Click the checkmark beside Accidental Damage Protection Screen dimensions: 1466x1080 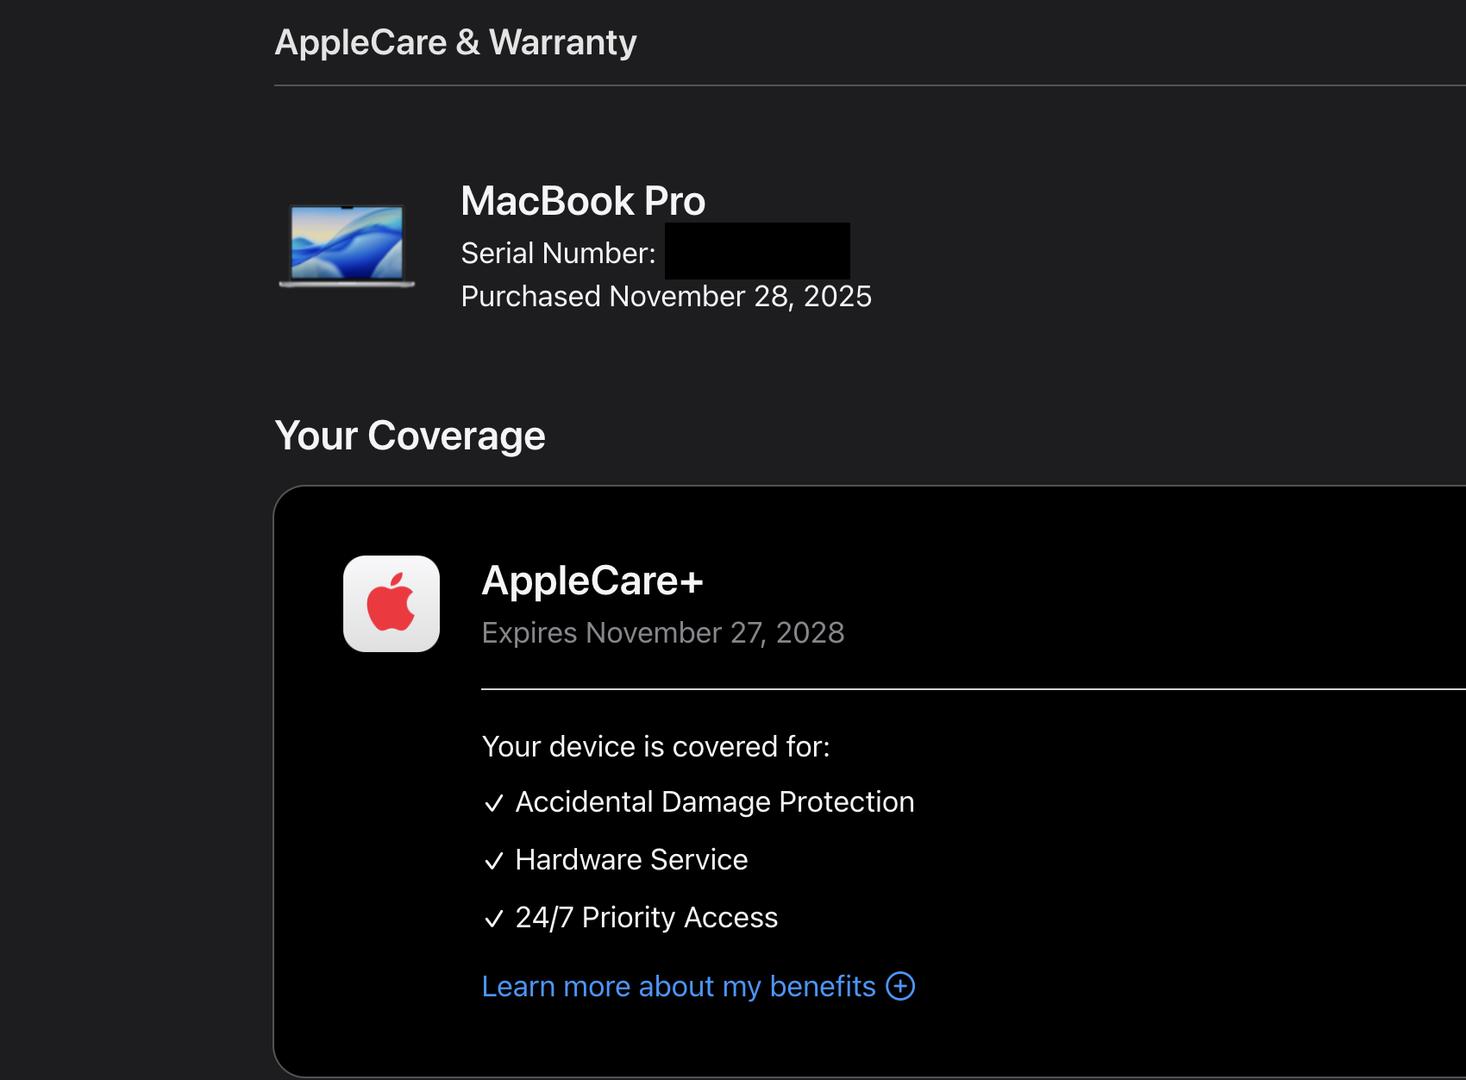[493, 804]
